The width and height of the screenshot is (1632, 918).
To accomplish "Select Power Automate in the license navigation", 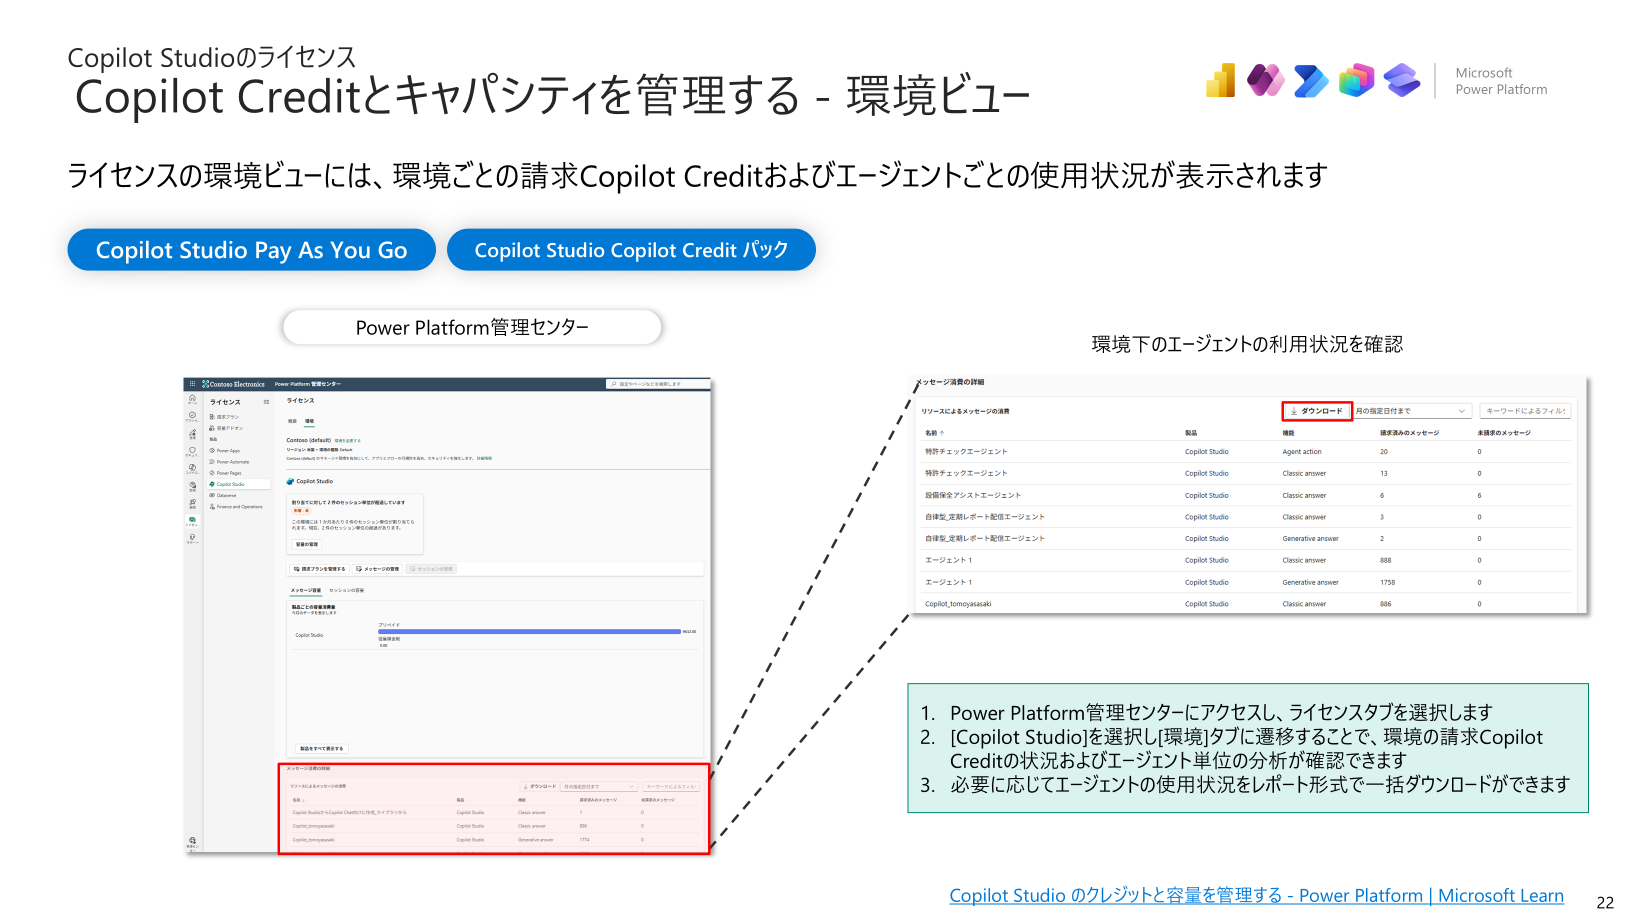I will click(229, 462).
